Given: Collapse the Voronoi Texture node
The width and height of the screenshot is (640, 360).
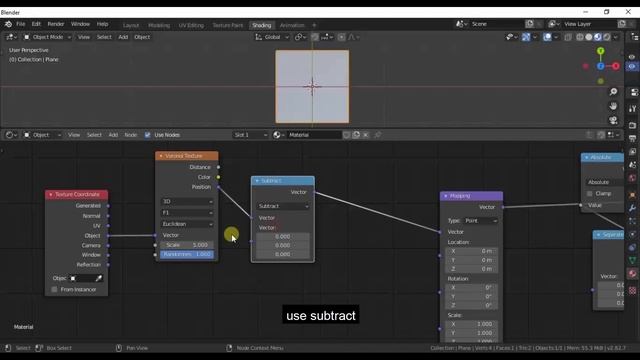Looking at the screenshot, I should [x=161, y=156].
